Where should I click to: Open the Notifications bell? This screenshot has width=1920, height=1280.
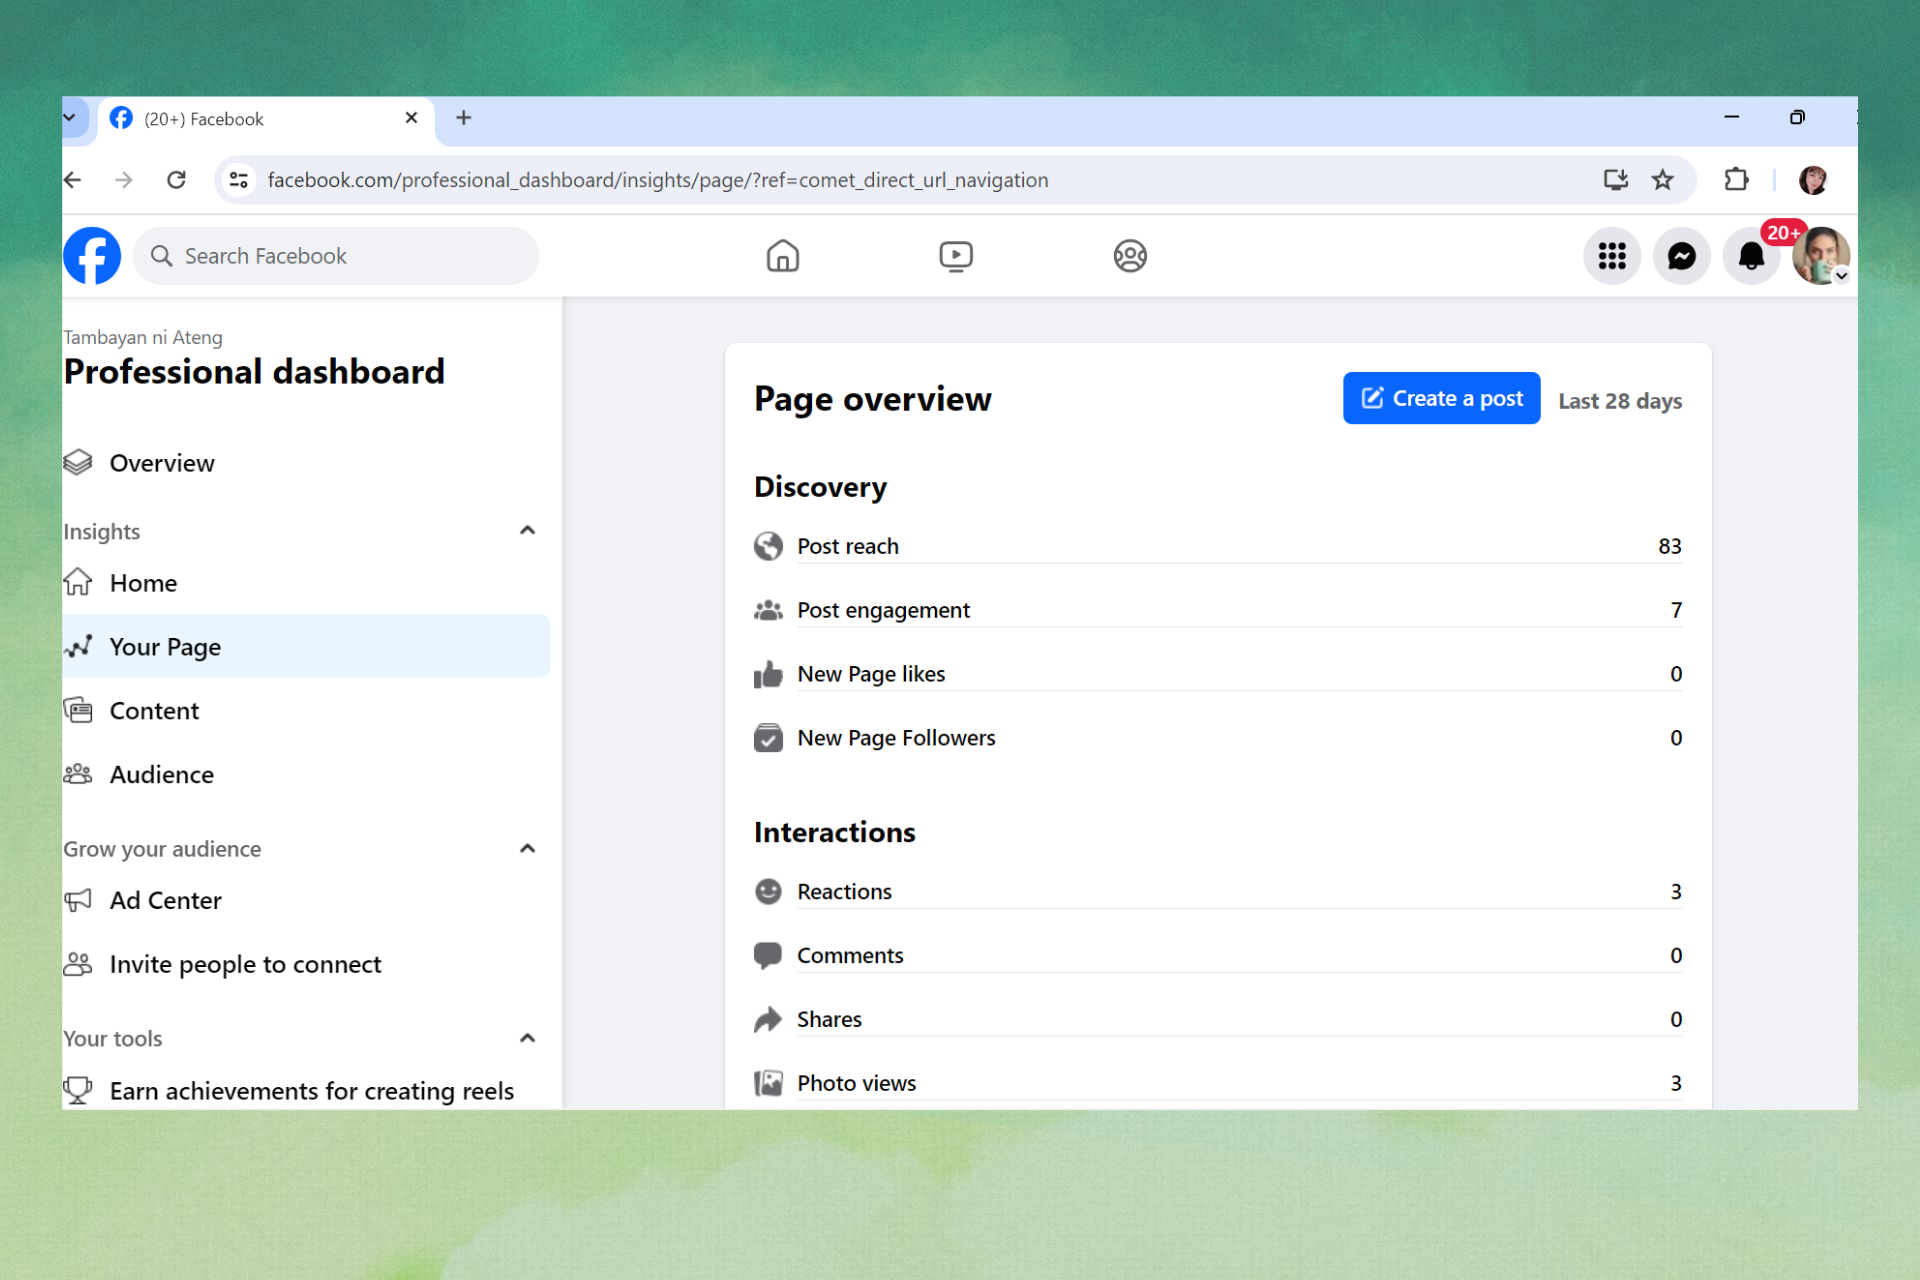pyautogui.click(x=1750, y=256)
